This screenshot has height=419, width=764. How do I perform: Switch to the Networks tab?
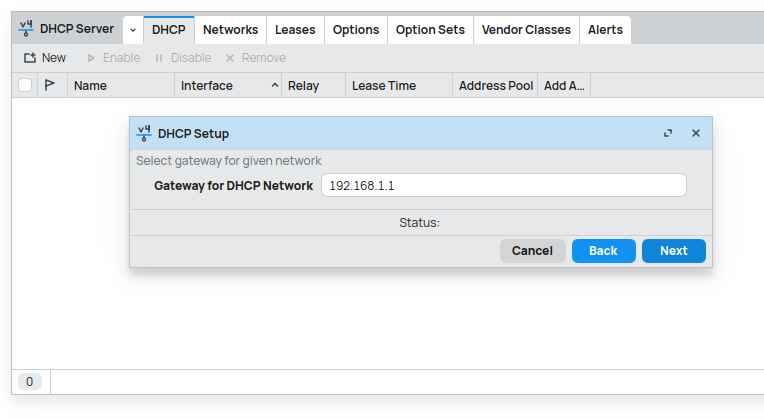click(x=230, y=30)
